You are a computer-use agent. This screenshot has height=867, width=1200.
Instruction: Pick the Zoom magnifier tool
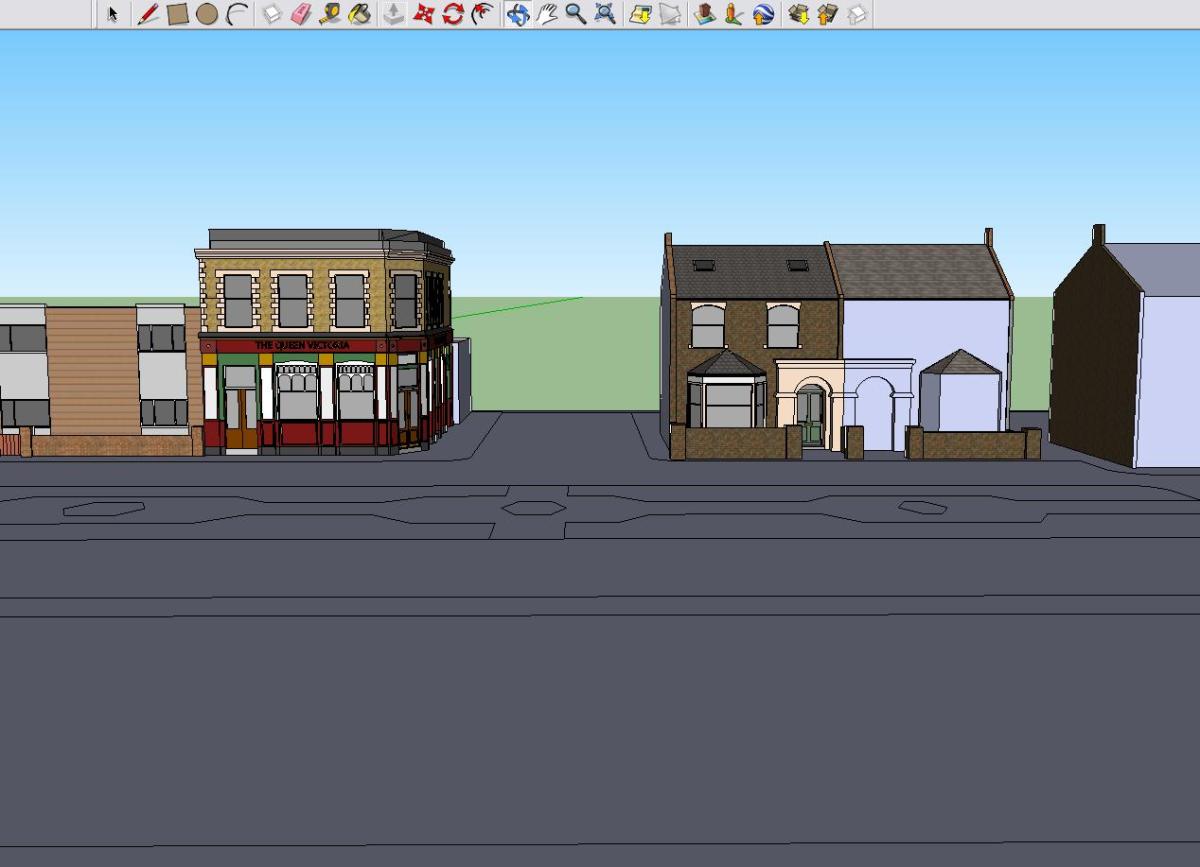click(x=575, y=14)
